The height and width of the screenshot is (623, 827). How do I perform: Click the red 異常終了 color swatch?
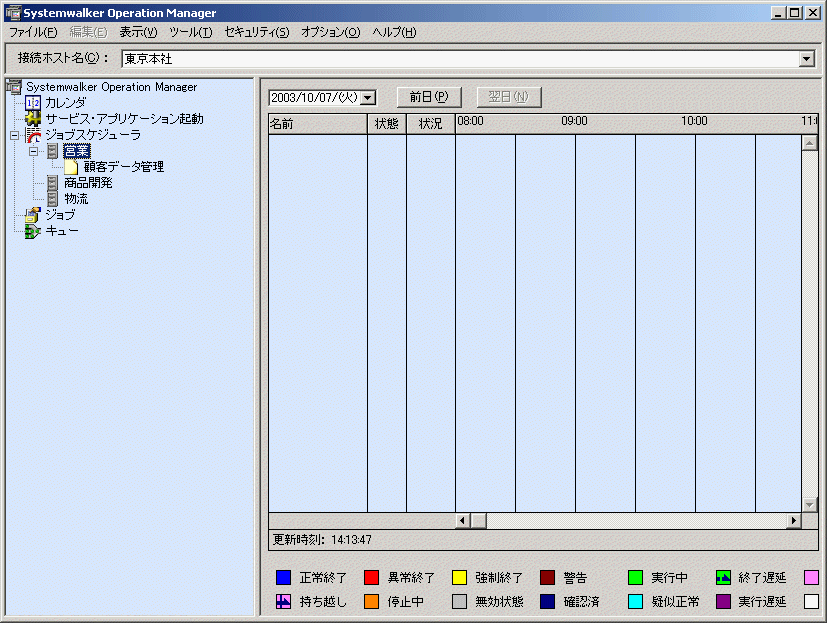[x=371, y=578]
